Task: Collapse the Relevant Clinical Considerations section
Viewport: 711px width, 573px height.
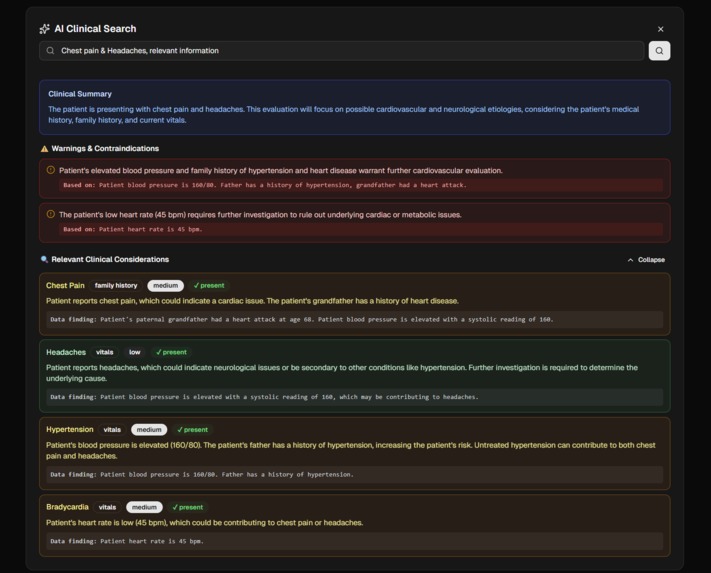Action: 646,260
